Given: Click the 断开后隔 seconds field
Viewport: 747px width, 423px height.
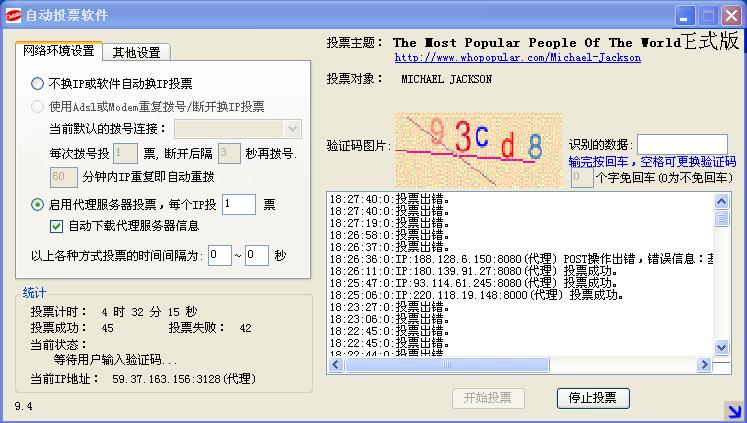Looking at the screenshot, I should tap(229, 153).
